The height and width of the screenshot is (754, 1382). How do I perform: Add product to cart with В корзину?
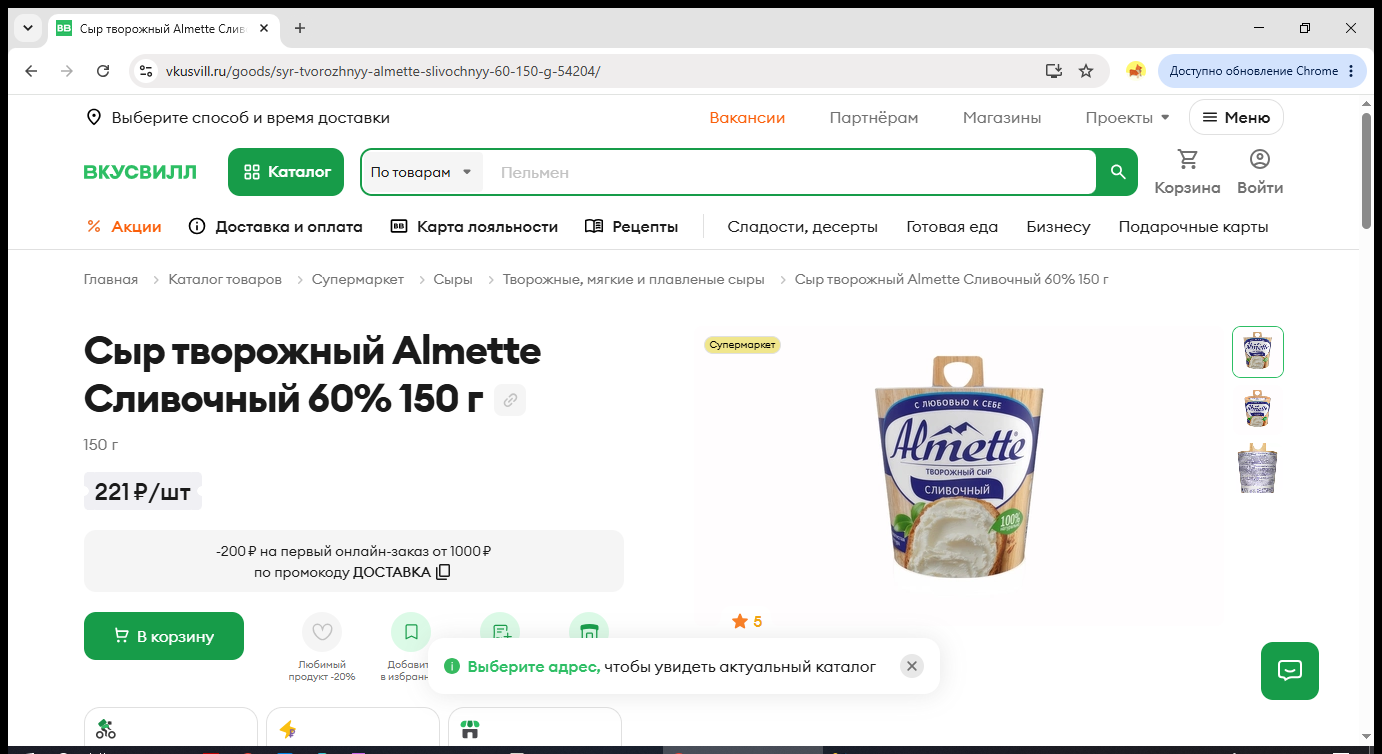click(164, 636)
